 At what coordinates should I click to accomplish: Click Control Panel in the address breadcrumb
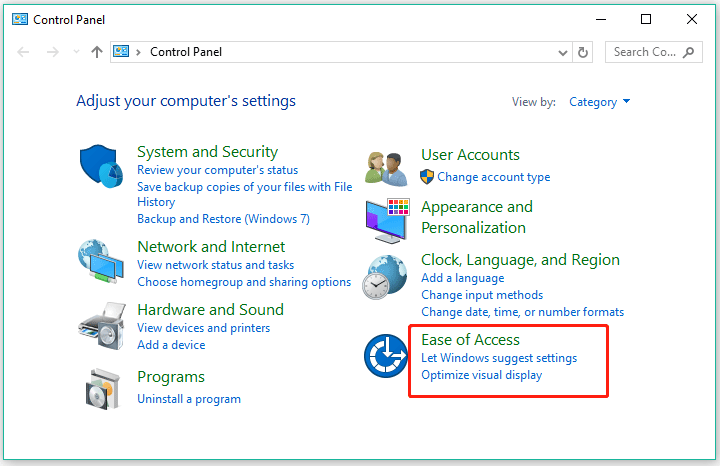pos(186,52)
